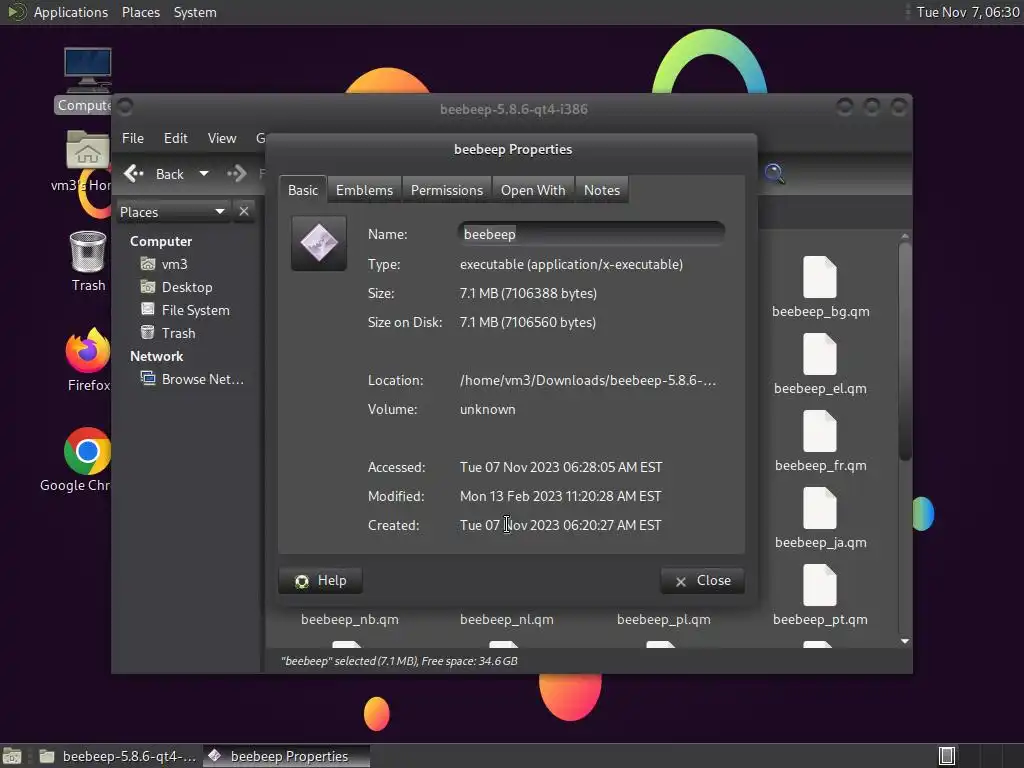Switch to beebeep Properties taskbar button
1024x768 pixels.
(287, 756)
